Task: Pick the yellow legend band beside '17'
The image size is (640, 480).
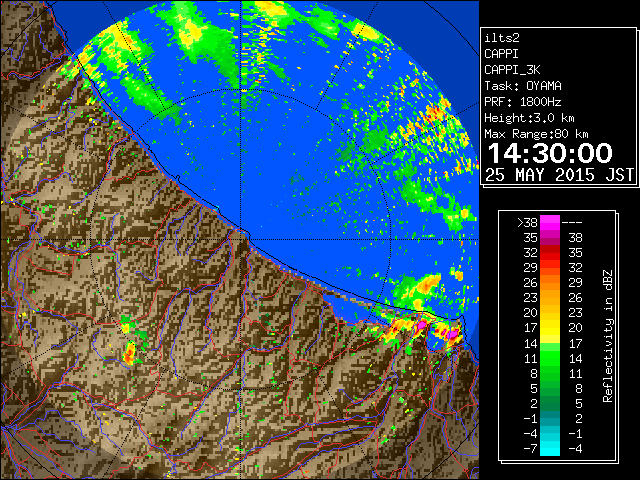Action: pos(550,328)
